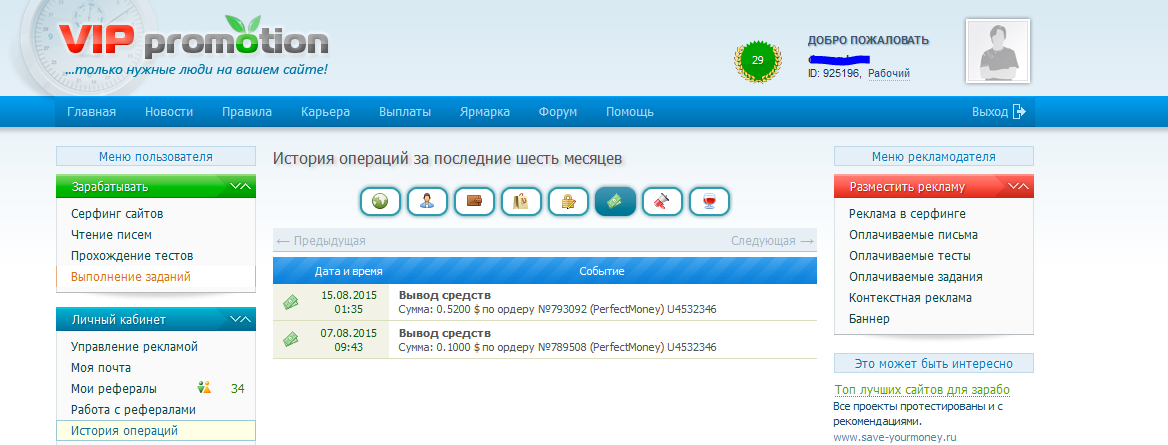1168x445 pixels.
Task: Collapse the Разместить рекламу menu section
Action: [x=1018, y=186]
